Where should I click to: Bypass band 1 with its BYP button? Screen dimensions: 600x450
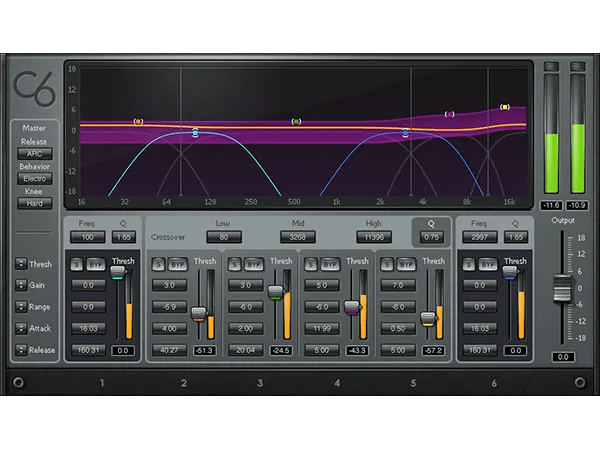[x=95, y=264]
